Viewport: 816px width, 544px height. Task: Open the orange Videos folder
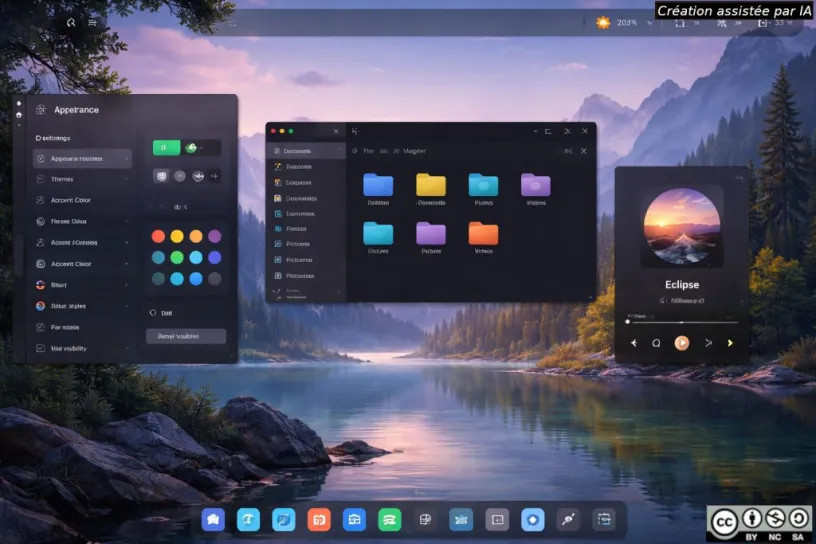coord(483,234)
